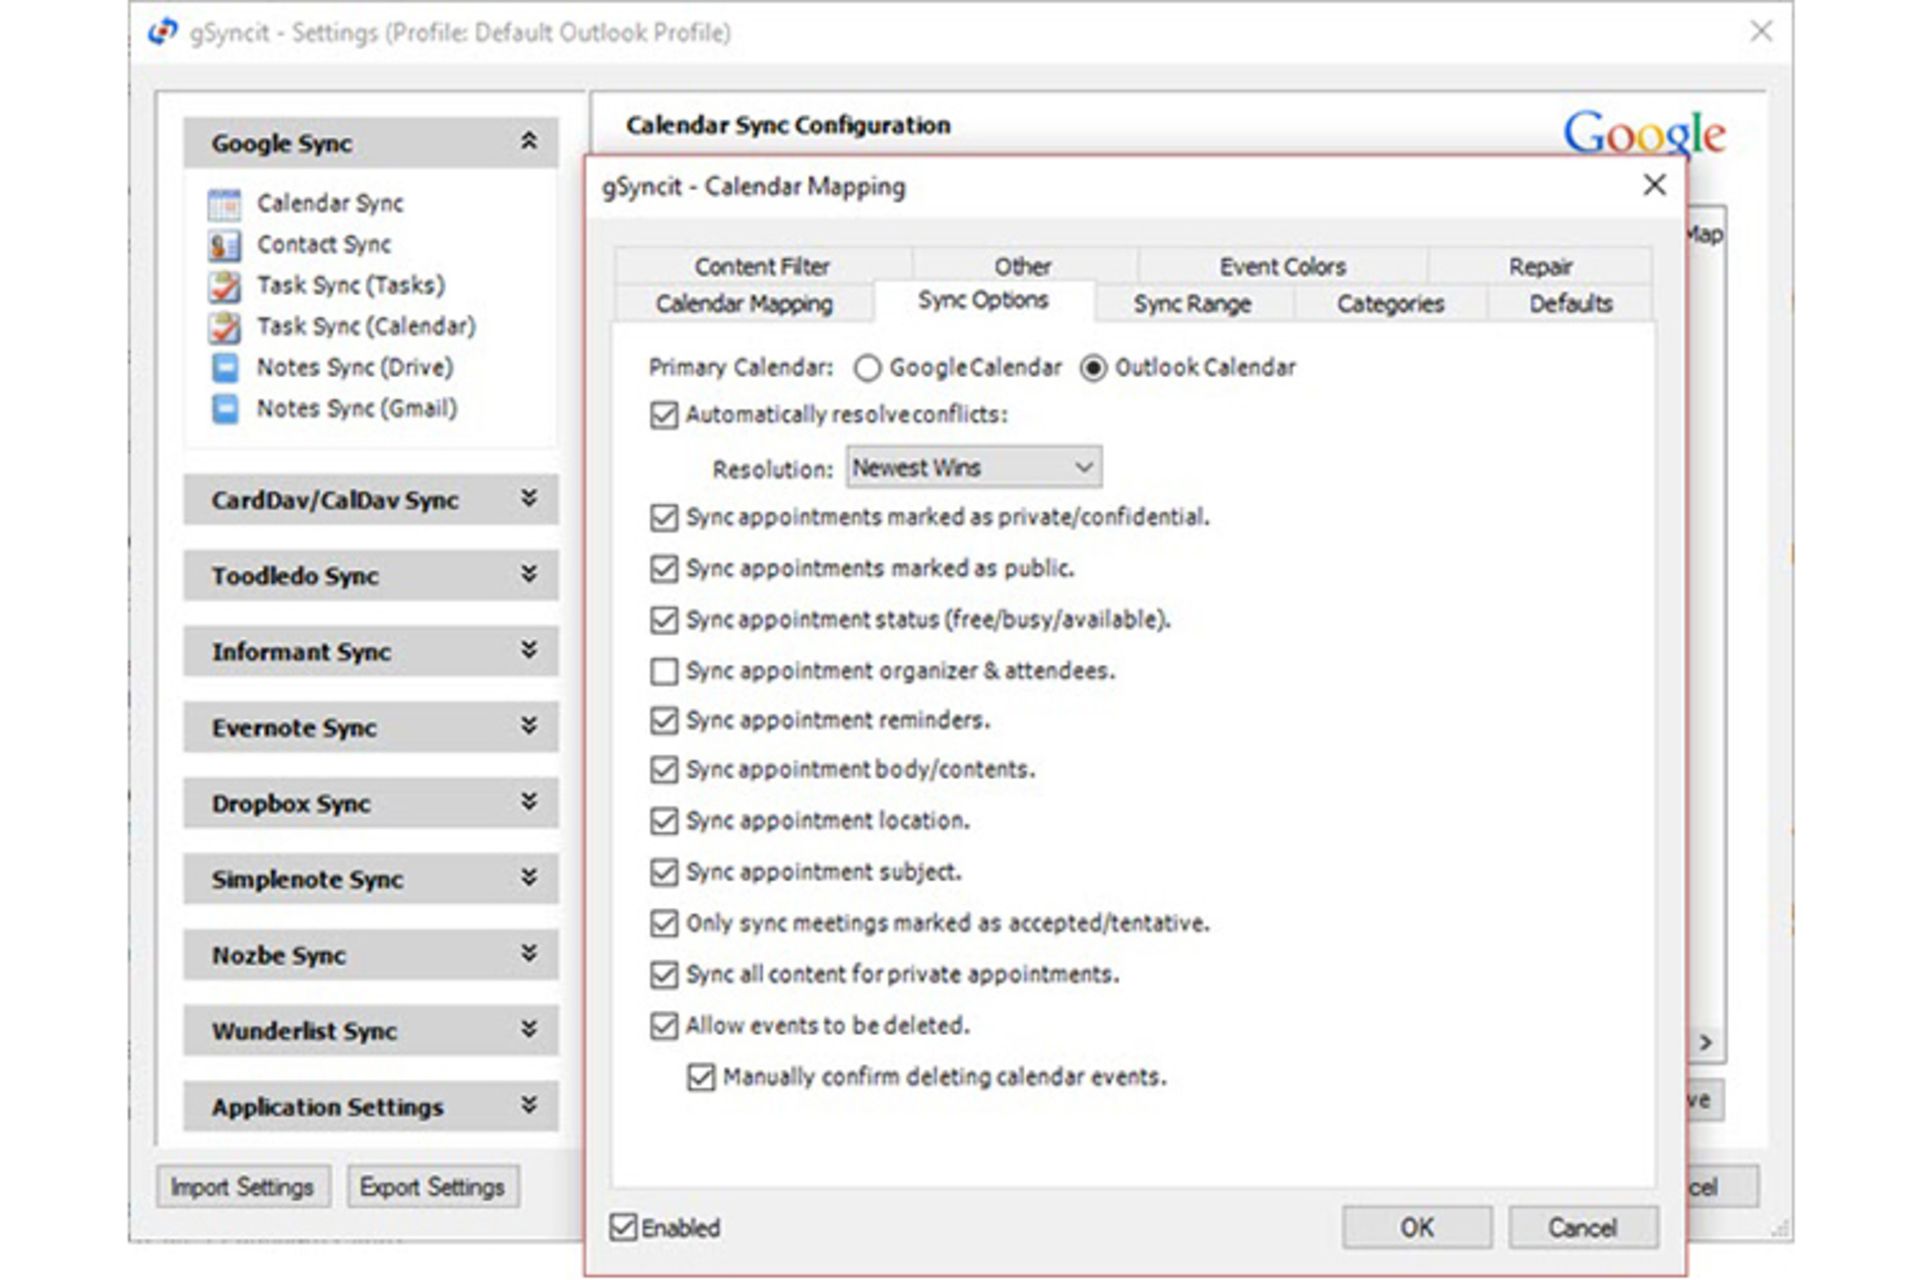Toggle Automatically resolve conflicts checkbox

click(664, 415)
